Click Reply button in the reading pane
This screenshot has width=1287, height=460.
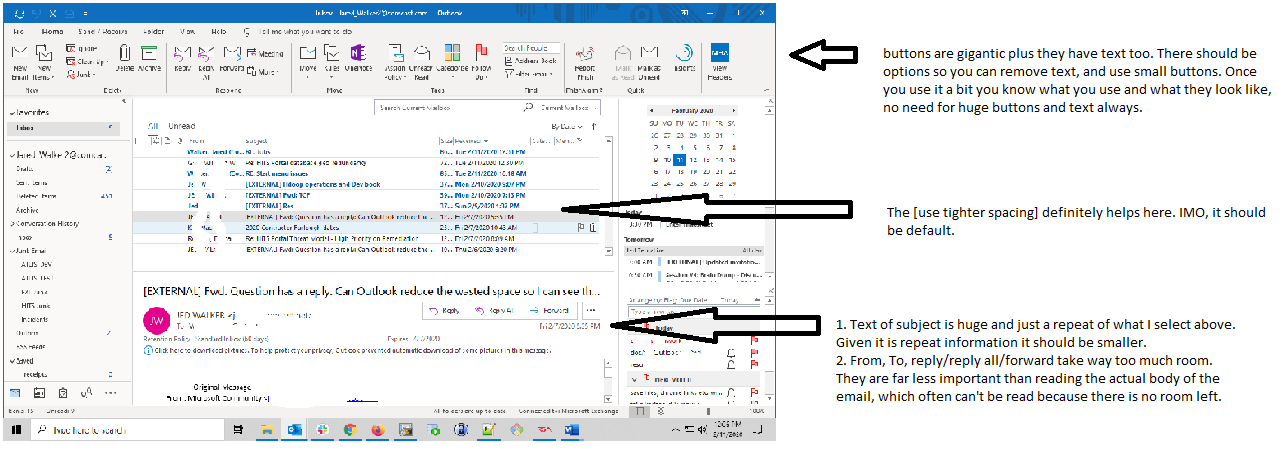pyautogui.click(x=446, y=311)
